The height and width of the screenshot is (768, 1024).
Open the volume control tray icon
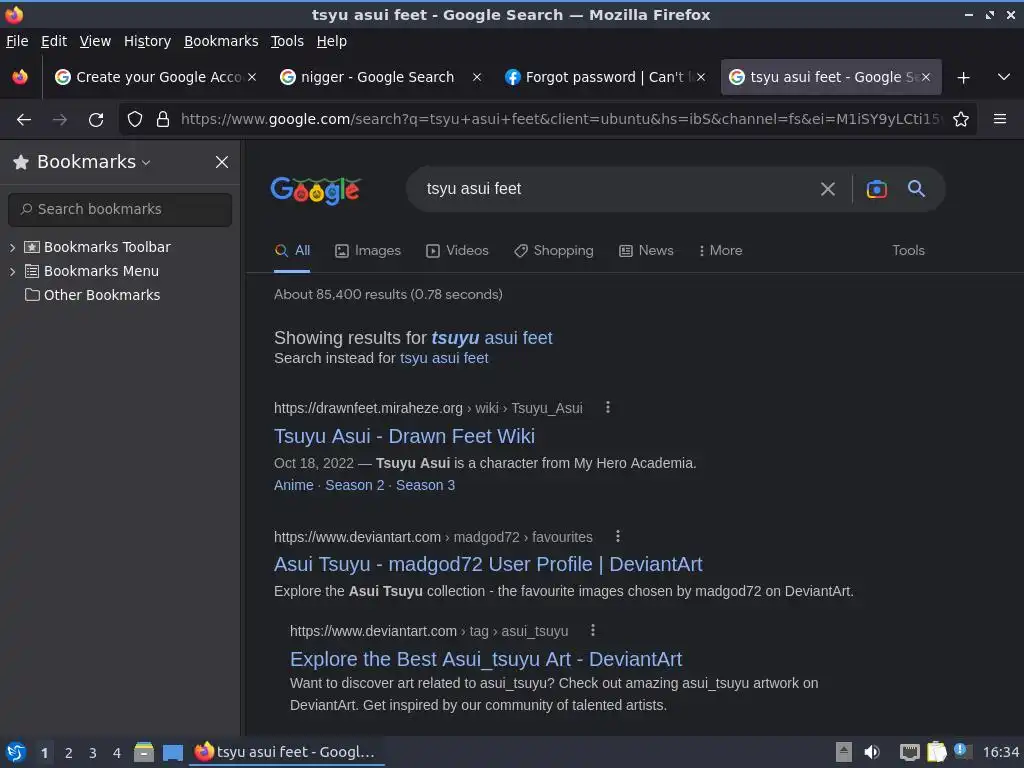pos(872,752)
